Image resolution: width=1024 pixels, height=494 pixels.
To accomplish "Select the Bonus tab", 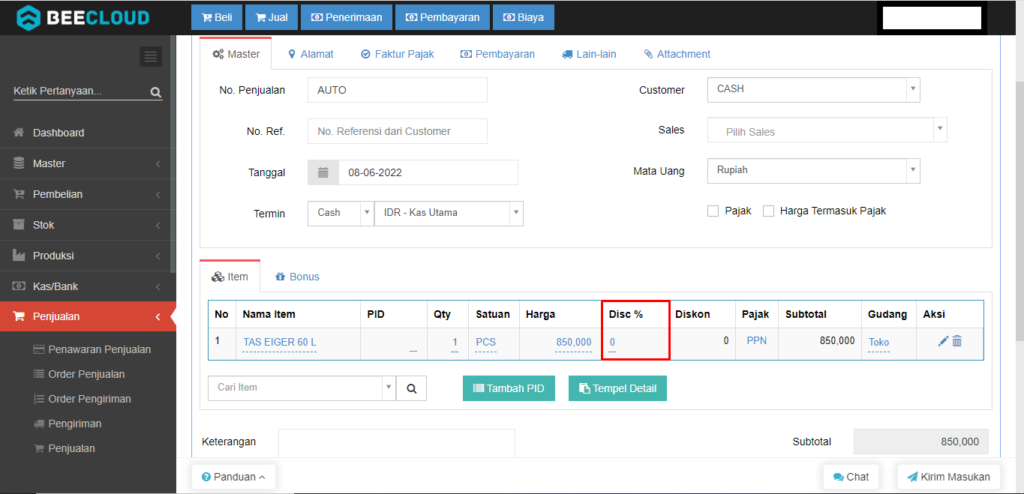I will point(297,276).
